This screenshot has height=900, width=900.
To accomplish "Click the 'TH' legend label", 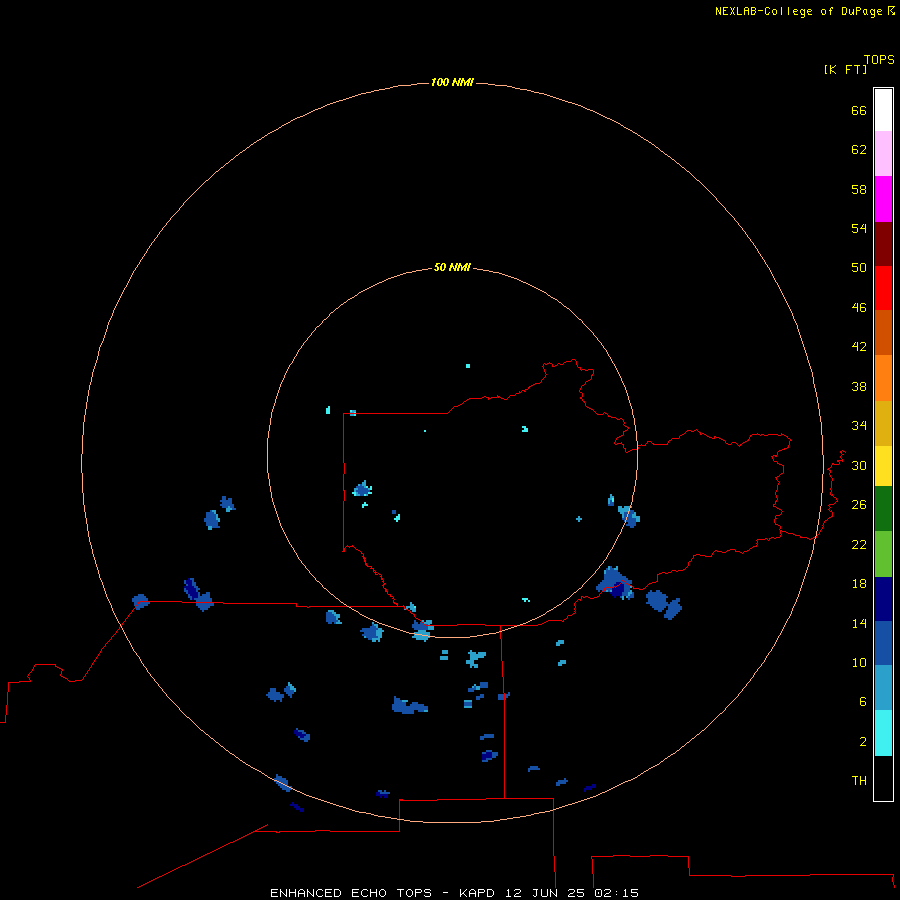I will click(859, 780).
